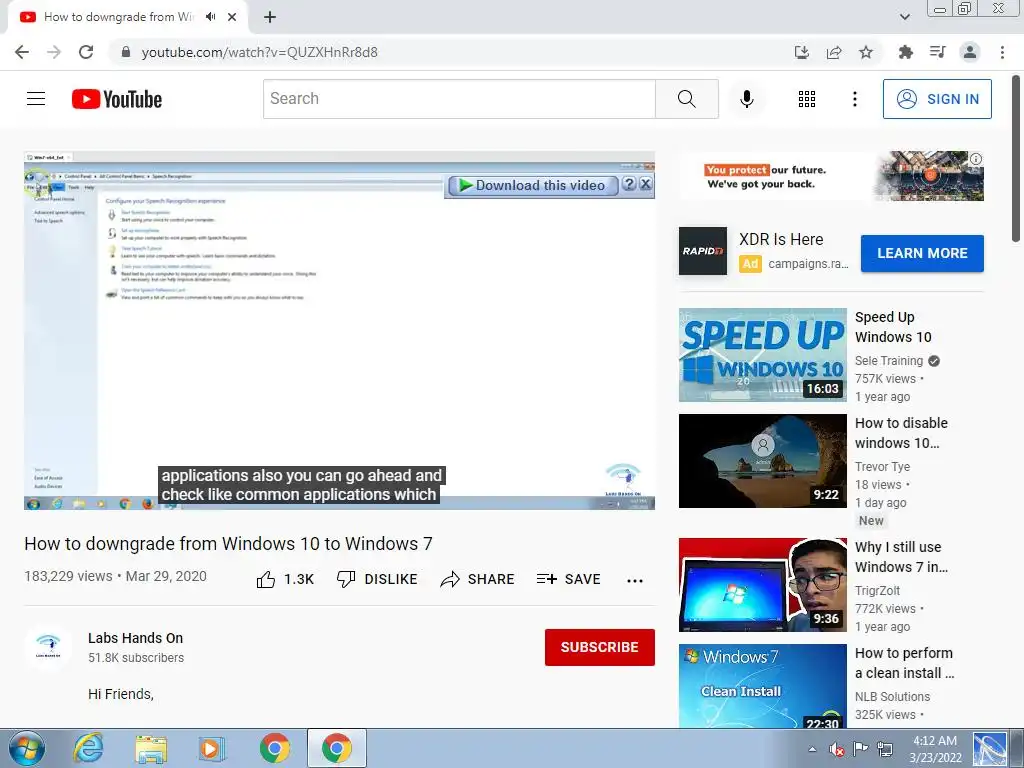
Task: Open the network tray icon
Action: 885,748
